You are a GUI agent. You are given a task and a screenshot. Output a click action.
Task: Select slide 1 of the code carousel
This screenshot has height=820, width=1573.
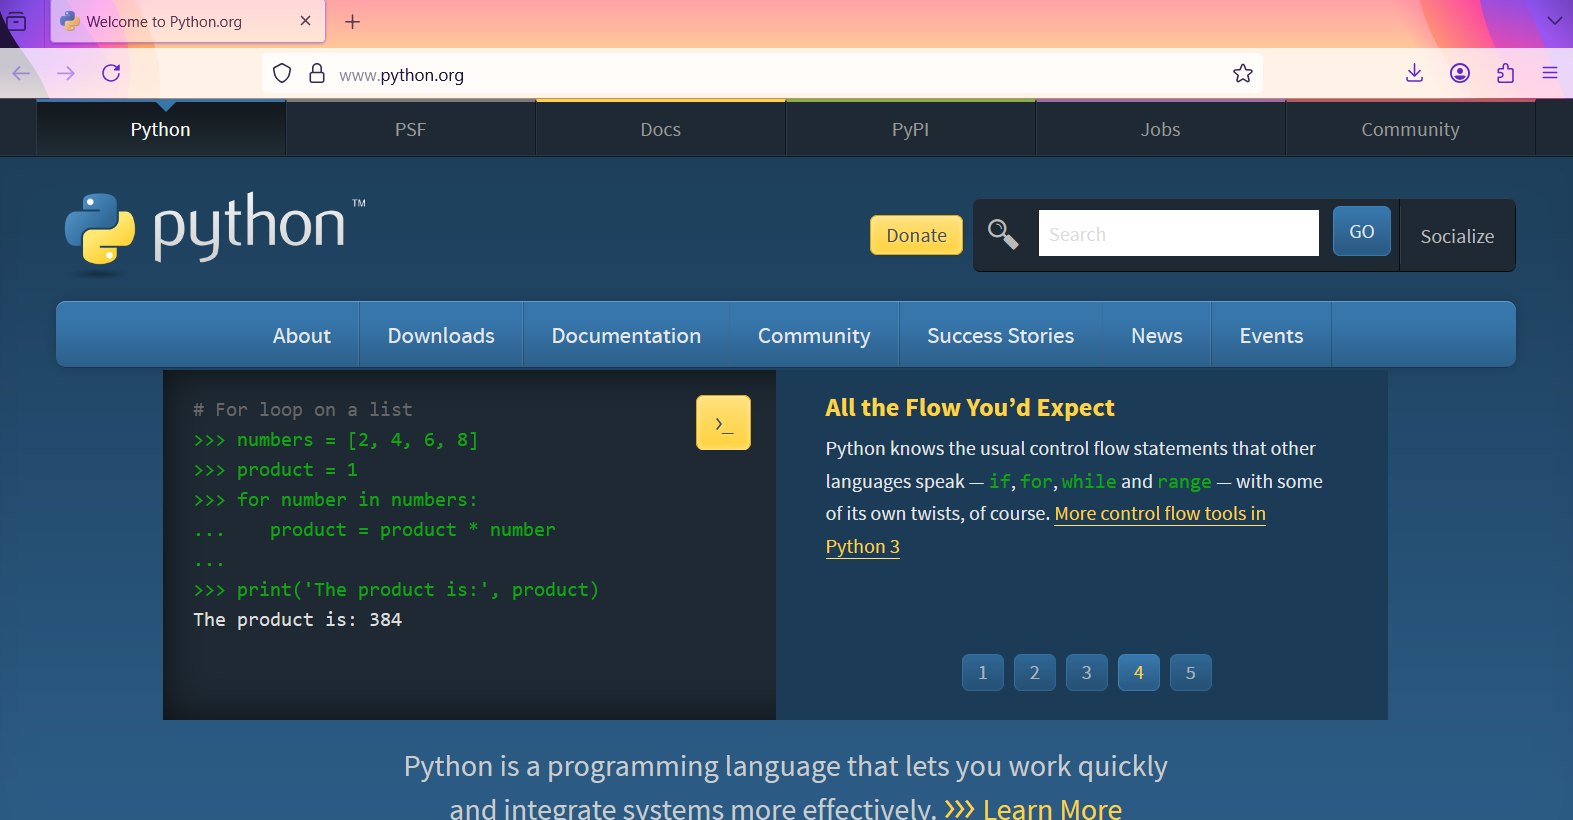(983, 673)
